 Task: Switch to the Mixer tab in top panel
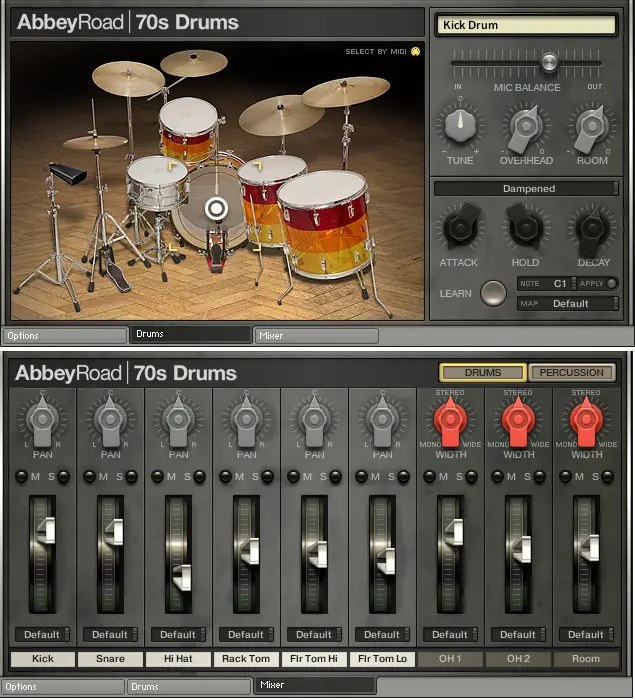[316, 336]
